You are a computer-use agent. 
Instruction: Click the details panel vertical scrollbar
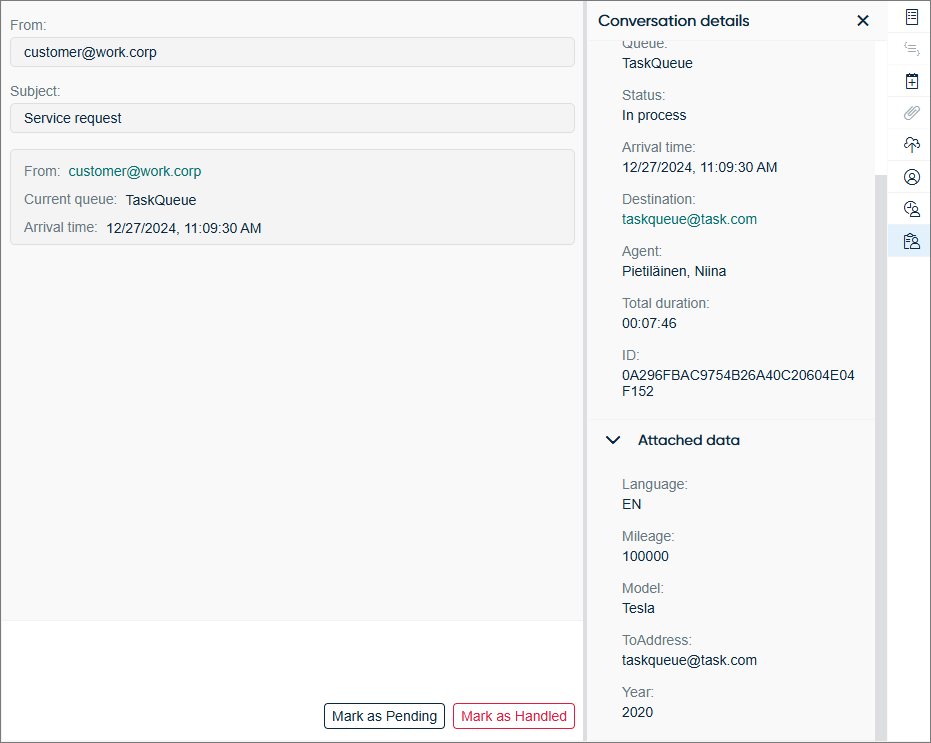click(881, 457)
